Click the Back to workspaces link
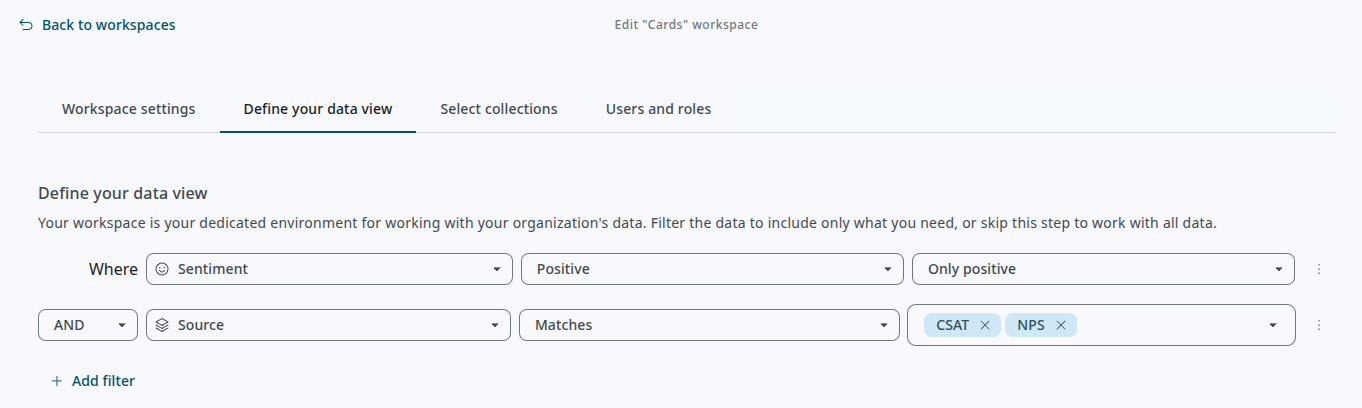Viewport: 1362px width, 408px height. click(x=108, y=25)
